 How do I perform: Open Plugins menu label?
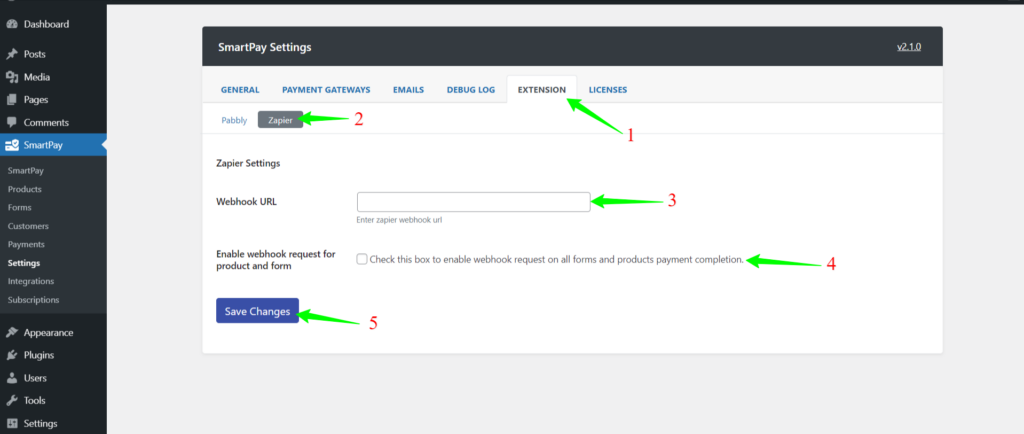tap(39, 355)
